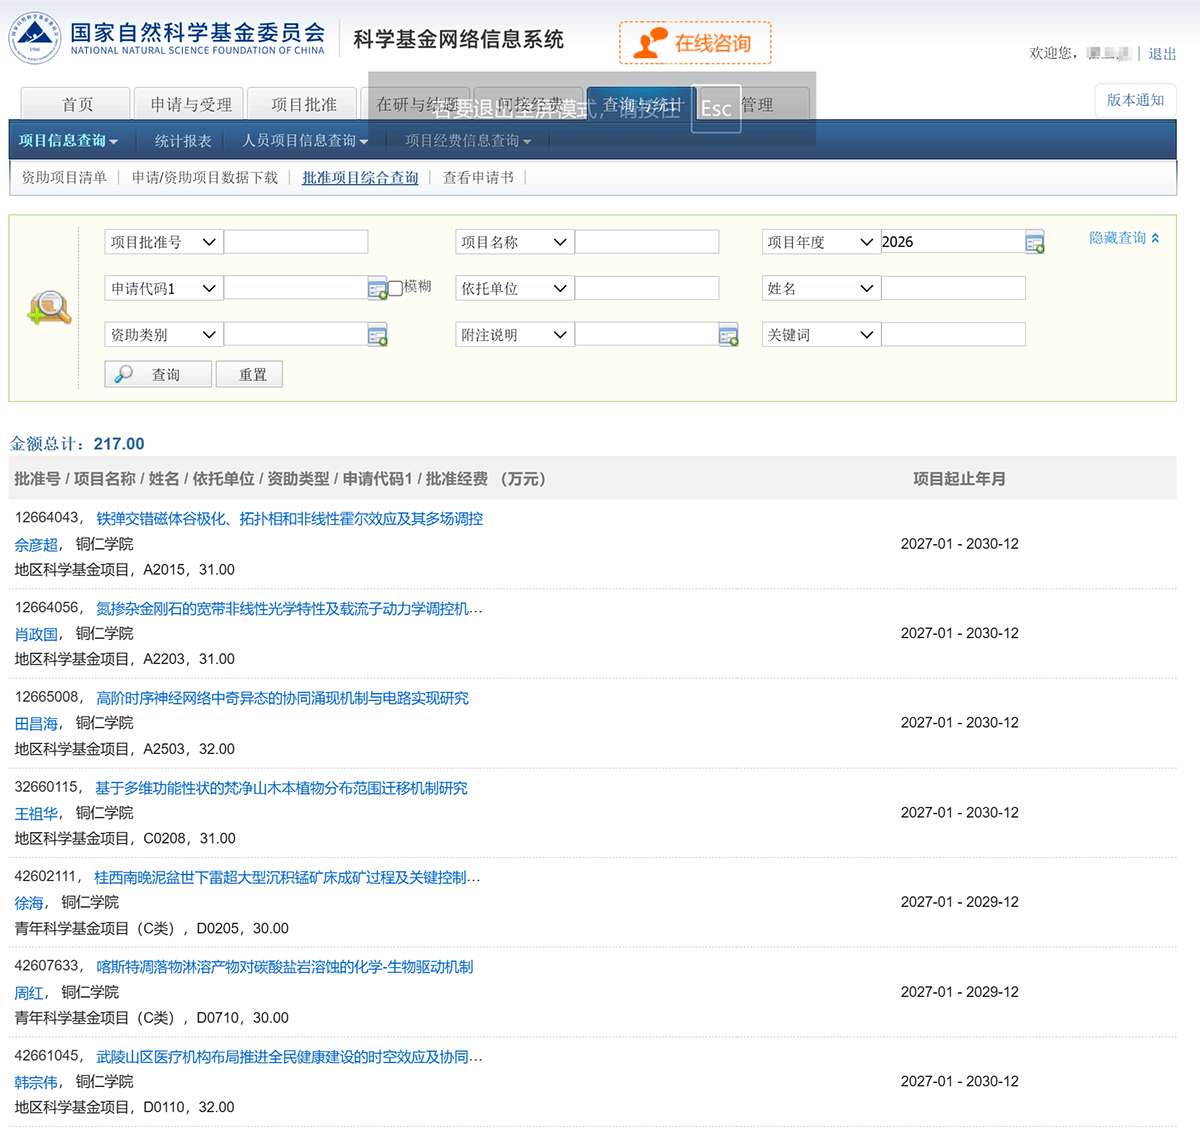Viewport: 1200px width, 1128px height.
Task: Open applicant 周红 link
Action: pos(29,992)
